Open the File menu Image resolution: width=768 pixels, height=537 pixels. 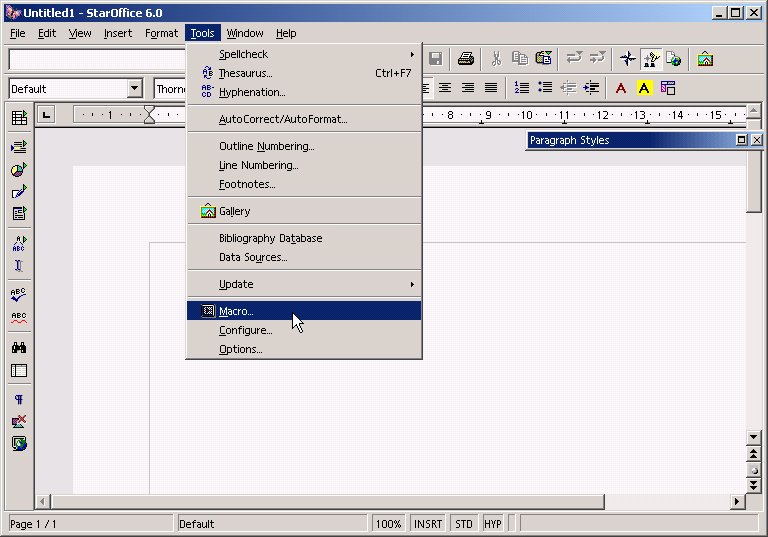click(x=18, y=33)
